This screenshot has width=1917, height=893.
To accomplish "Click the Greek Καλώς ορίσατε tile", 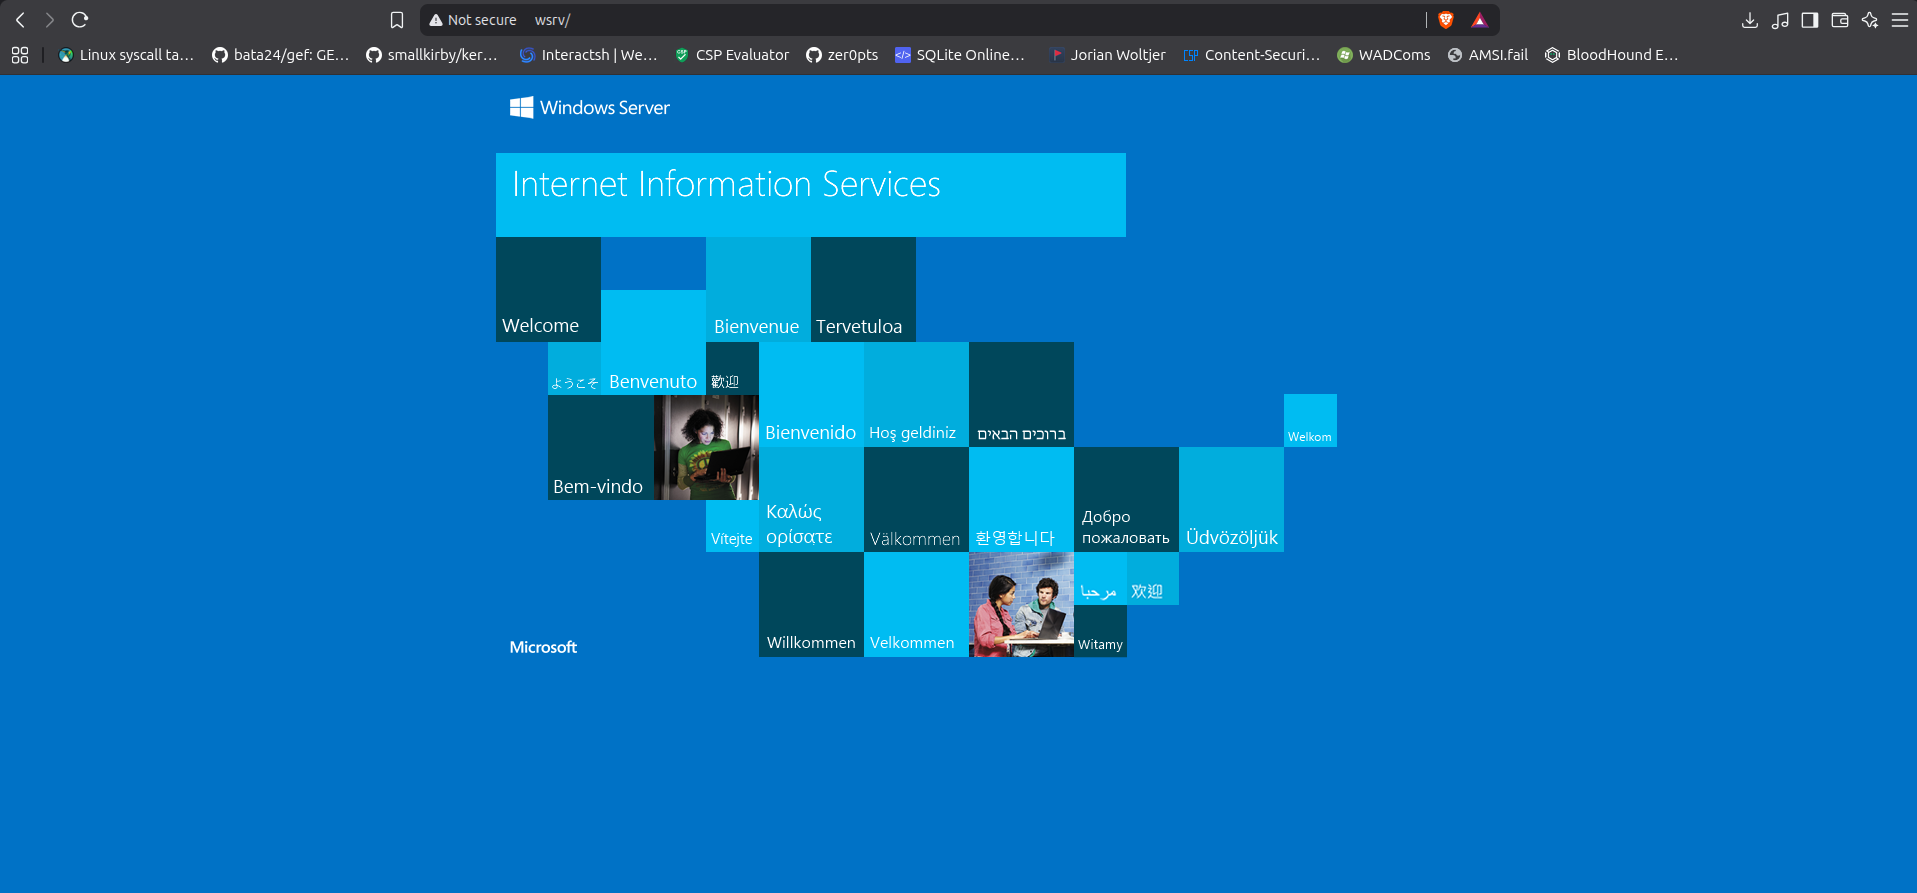I will point(811,499).
